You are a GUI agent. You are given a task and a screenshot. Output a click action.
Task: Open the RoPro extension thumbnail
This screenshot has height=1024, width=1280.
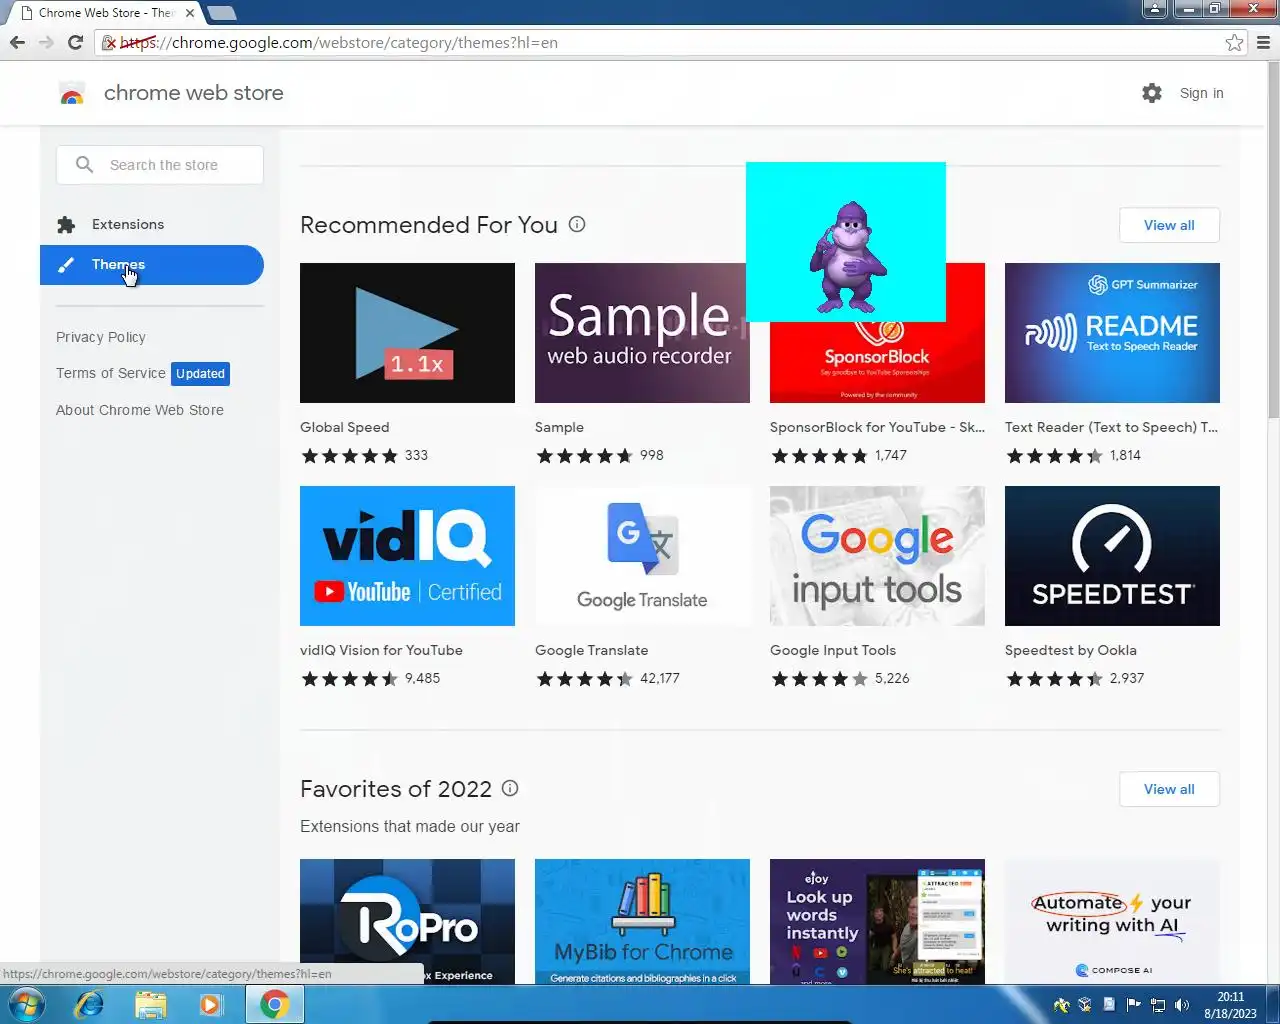[407, 921]
